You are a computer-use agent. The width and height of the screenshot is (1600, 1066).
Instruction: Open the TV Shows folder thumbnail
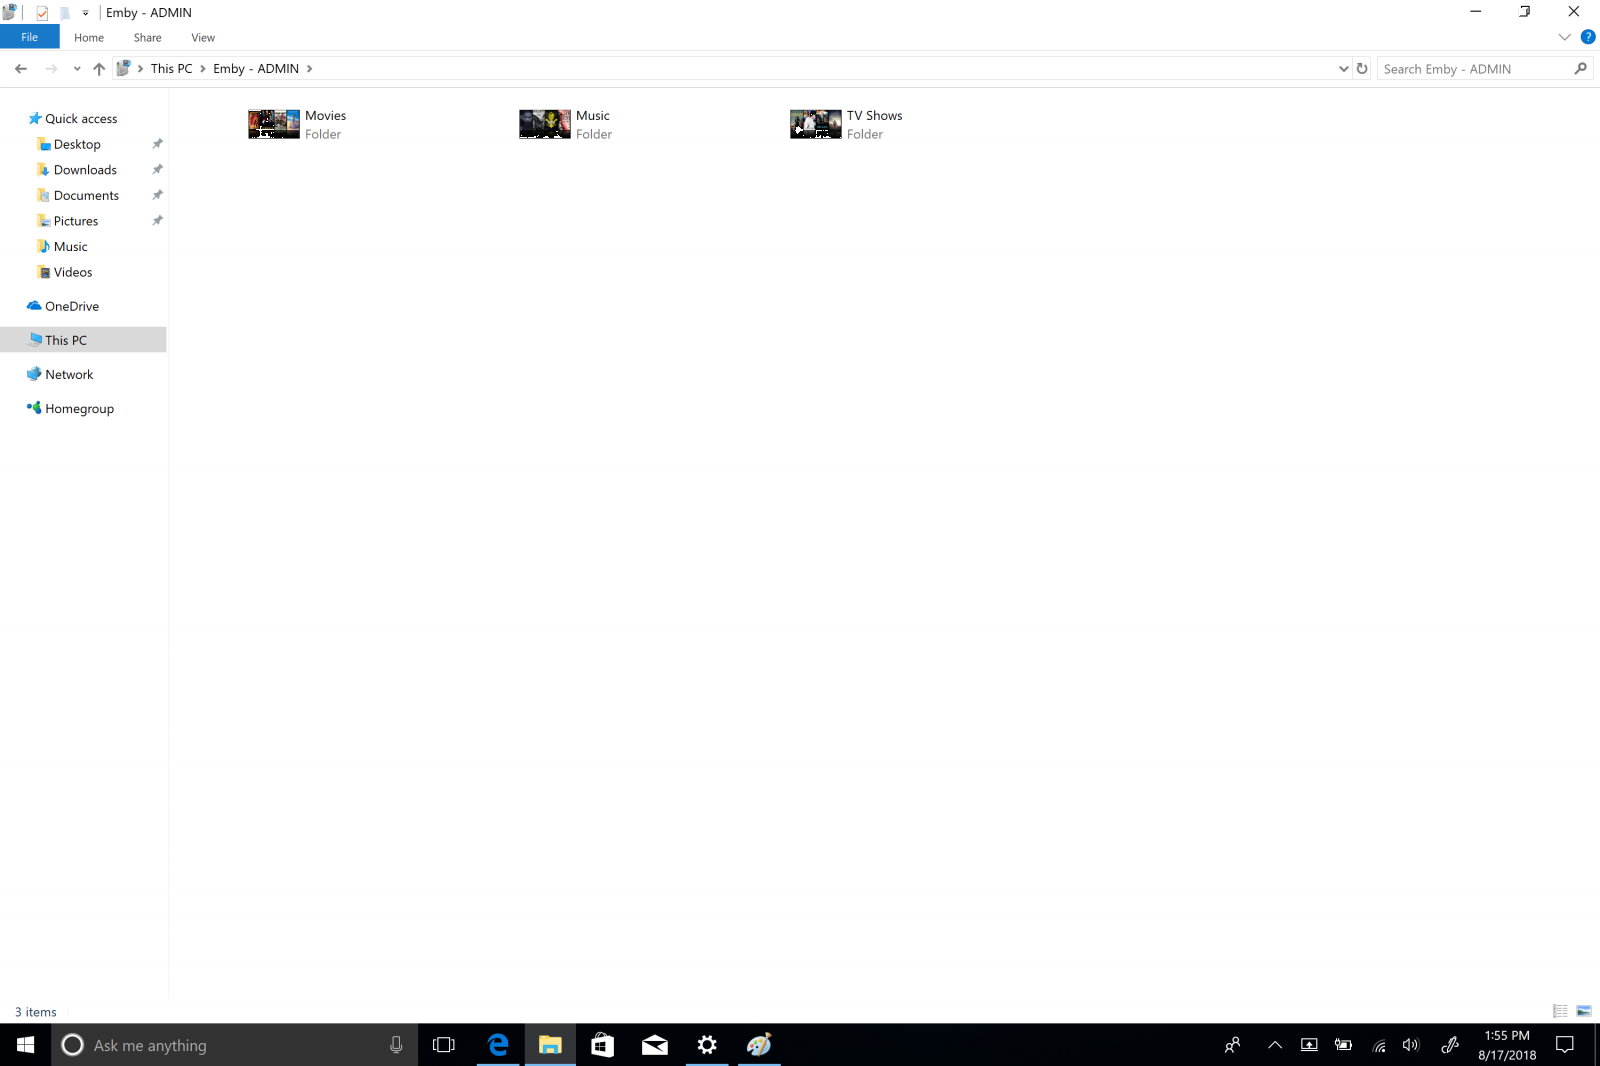[x=816, y=124]
